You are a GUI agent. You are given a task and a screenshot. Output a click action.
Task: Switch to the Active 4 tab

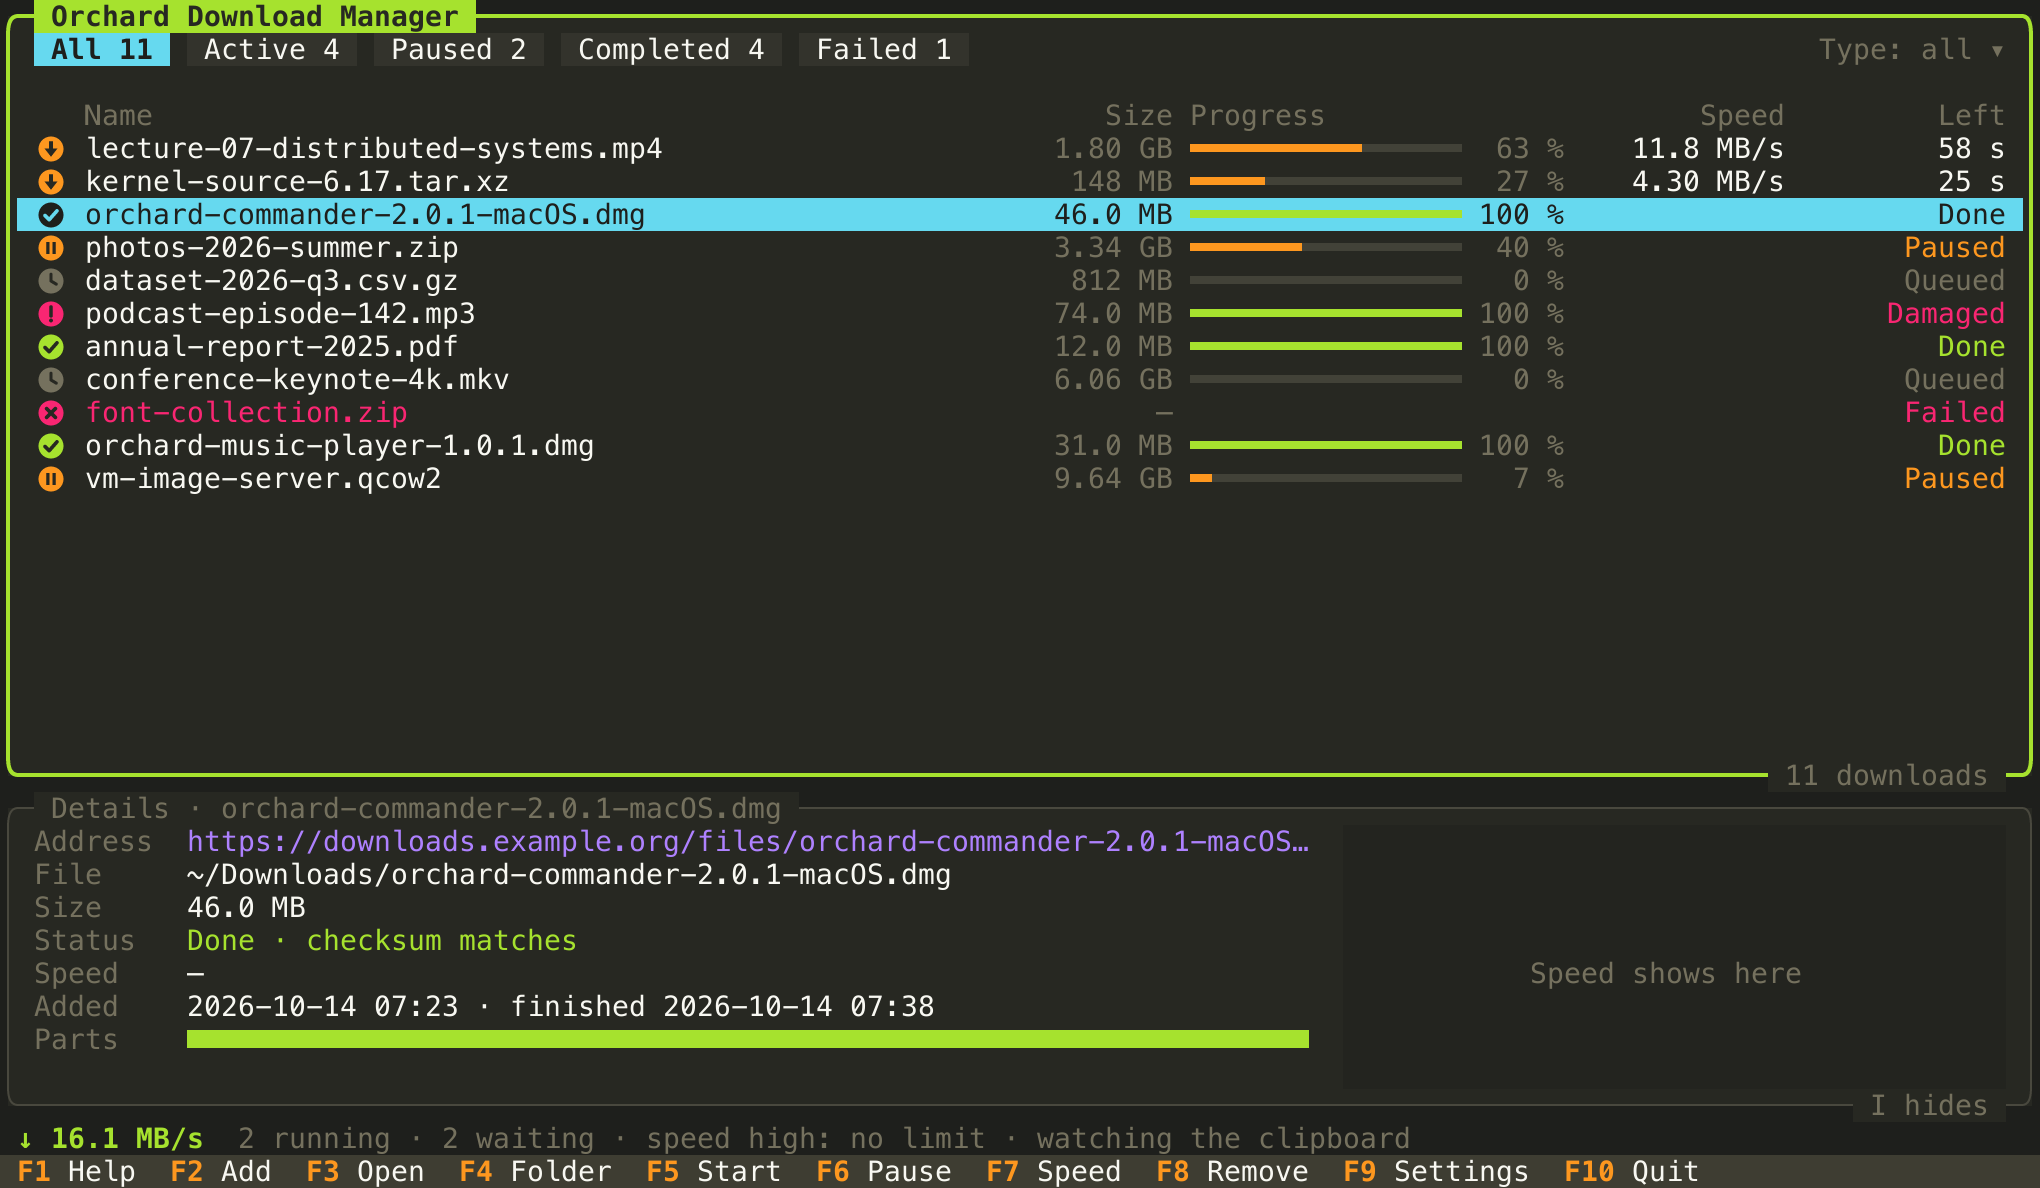tap(272, 50)
